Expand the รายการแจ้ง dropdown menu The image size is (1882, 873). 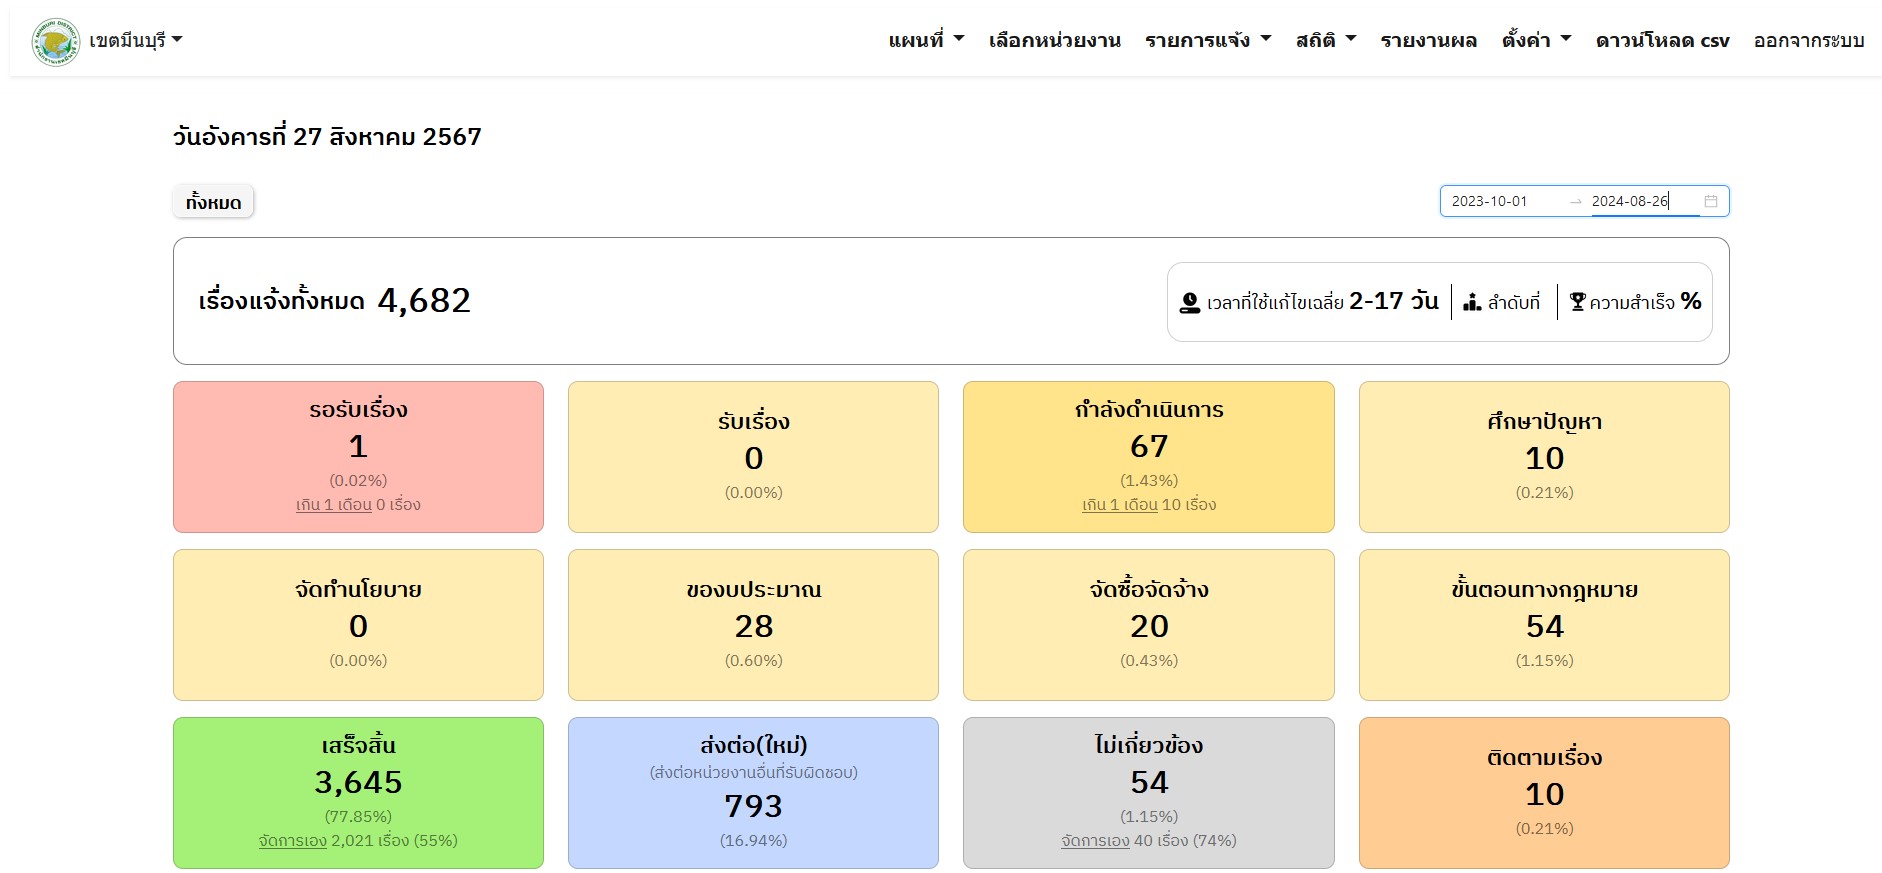pyautogui.click(x=1207, y=41)
